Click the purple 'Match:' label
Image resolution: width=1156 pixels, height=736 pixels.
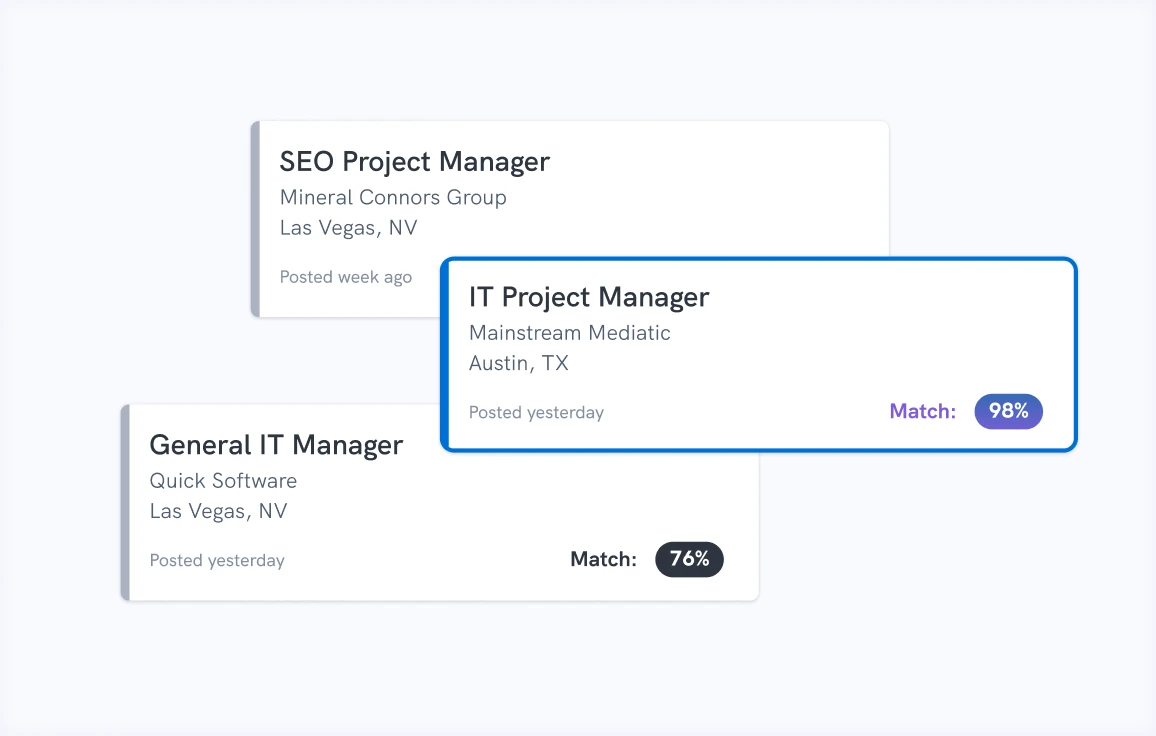(922, 411)
